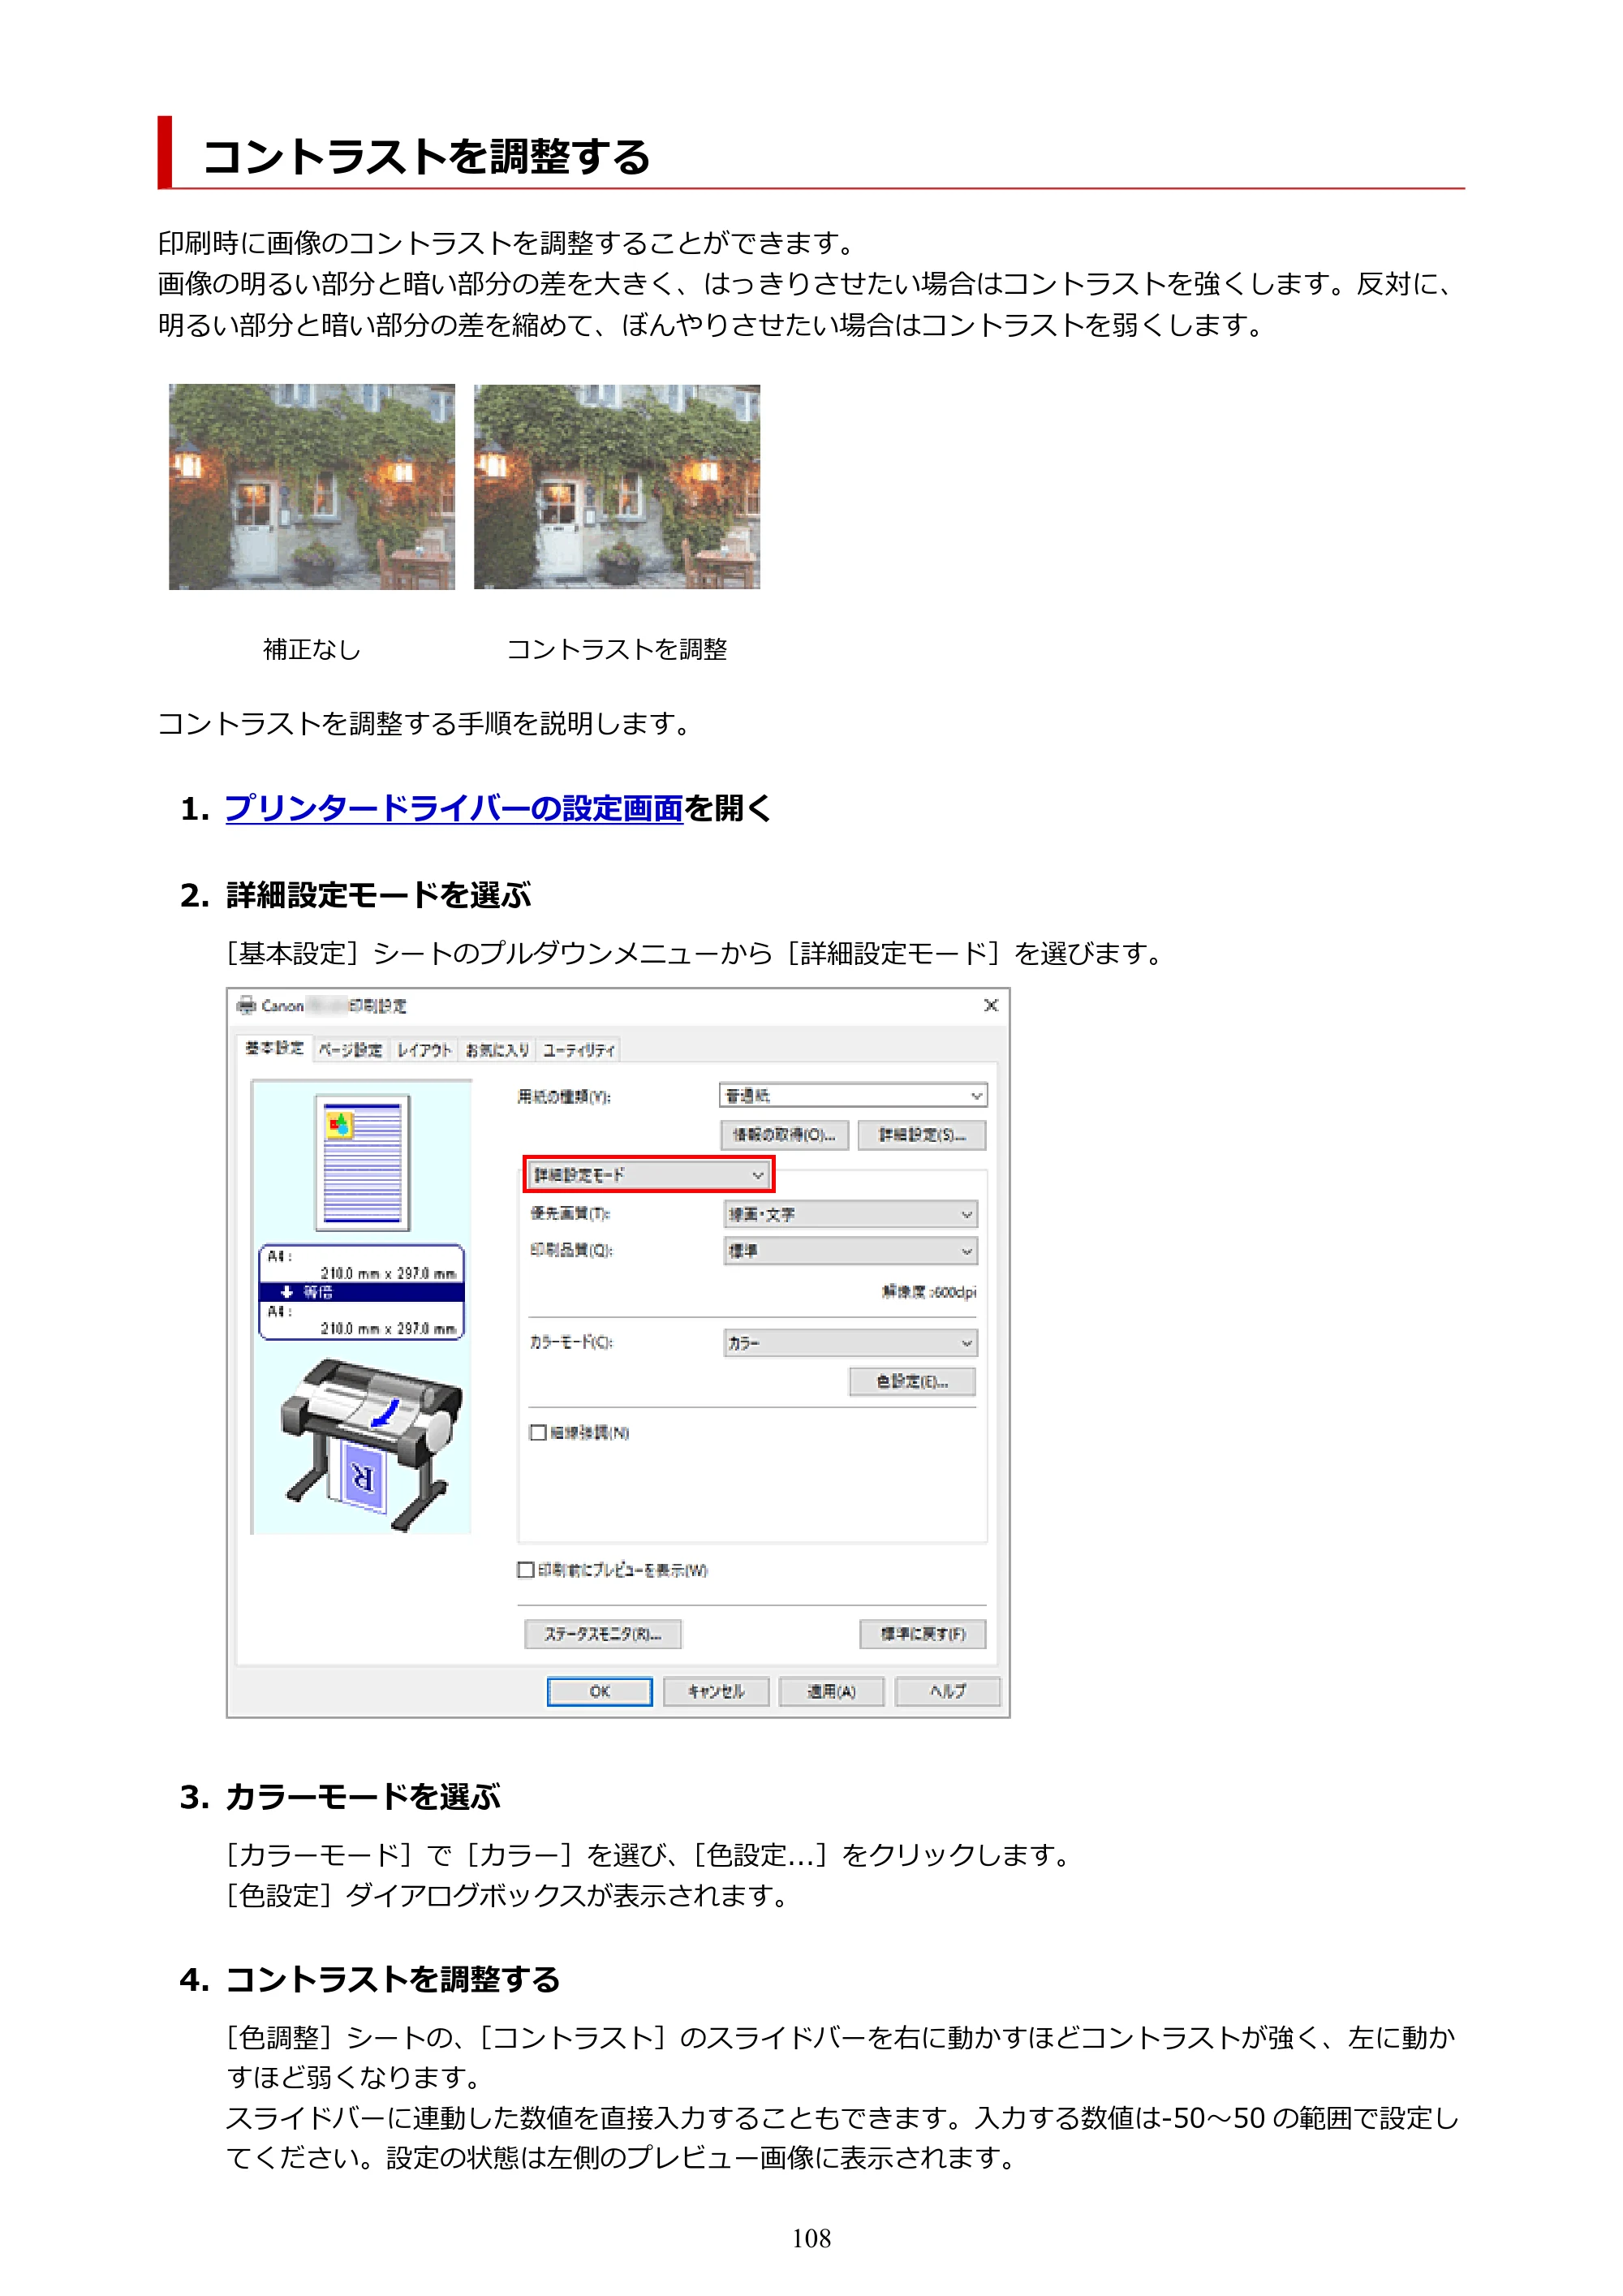Image resolution: width=1623 pixels, height=2296 pixels.
Task: Click the contrast-adjusted sample photo
Action: pyautogui.click(x=617, y=487)
